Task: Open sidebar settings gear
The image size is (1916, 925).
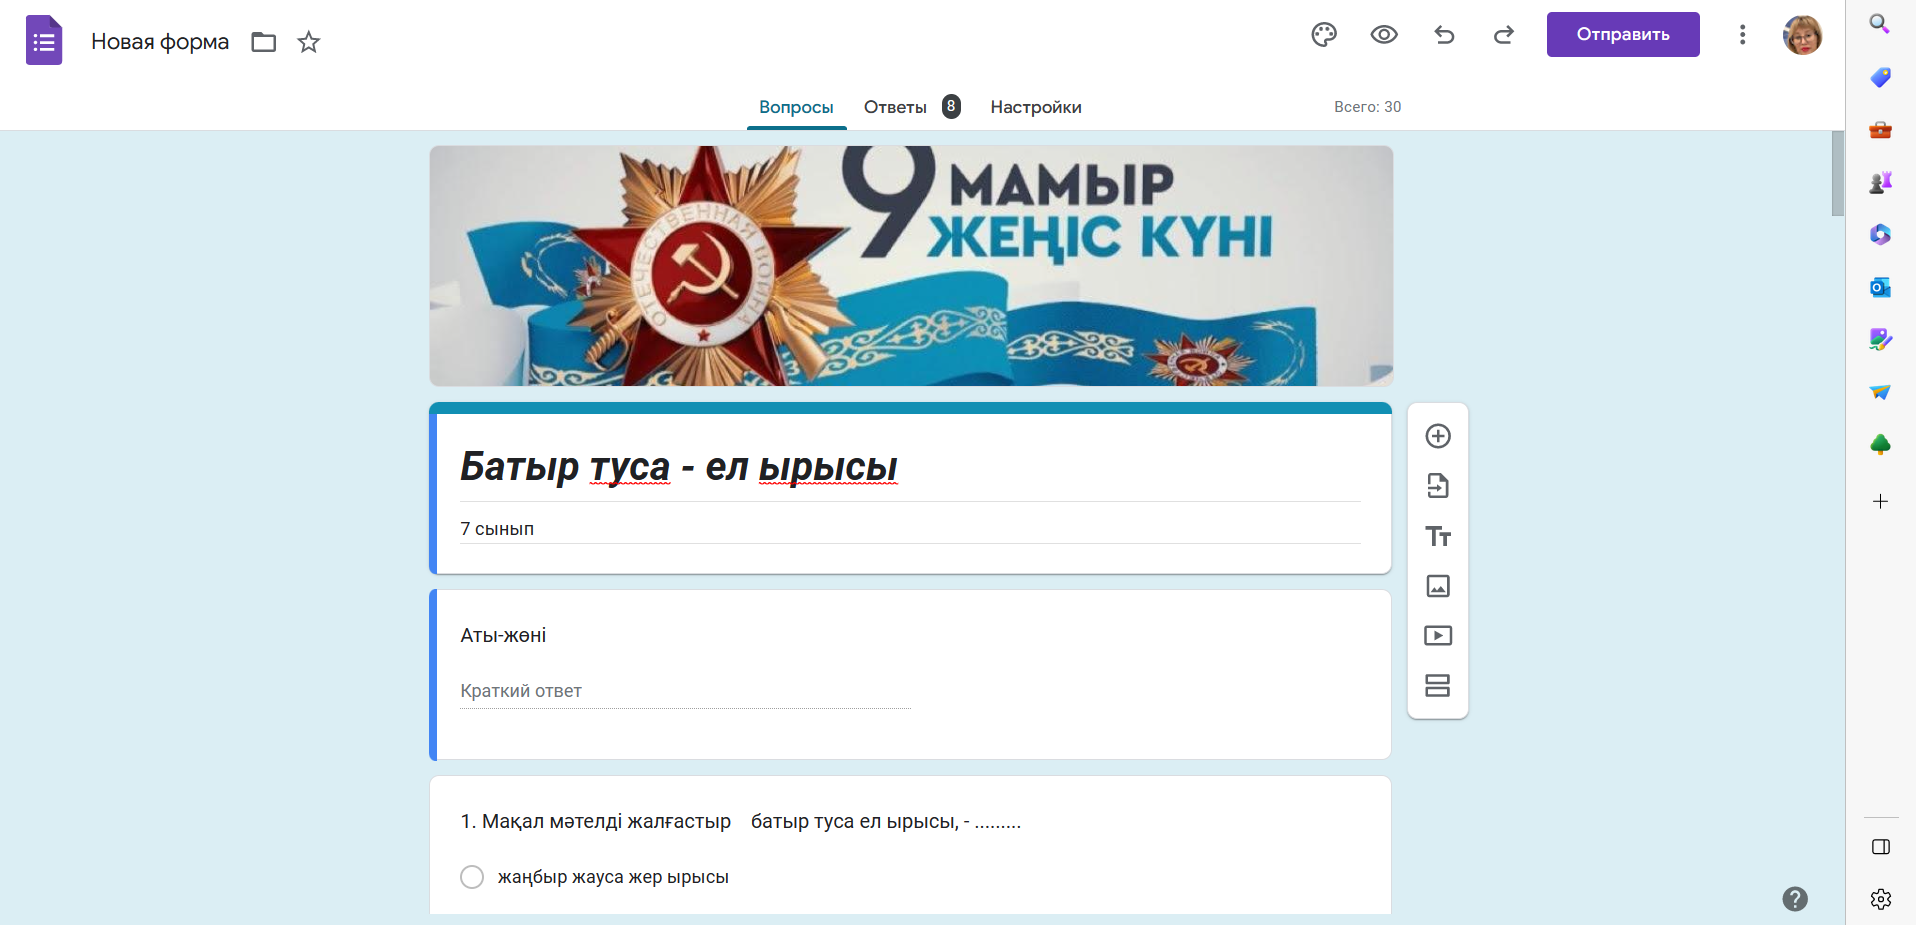Action: [x=1880, y=899]
